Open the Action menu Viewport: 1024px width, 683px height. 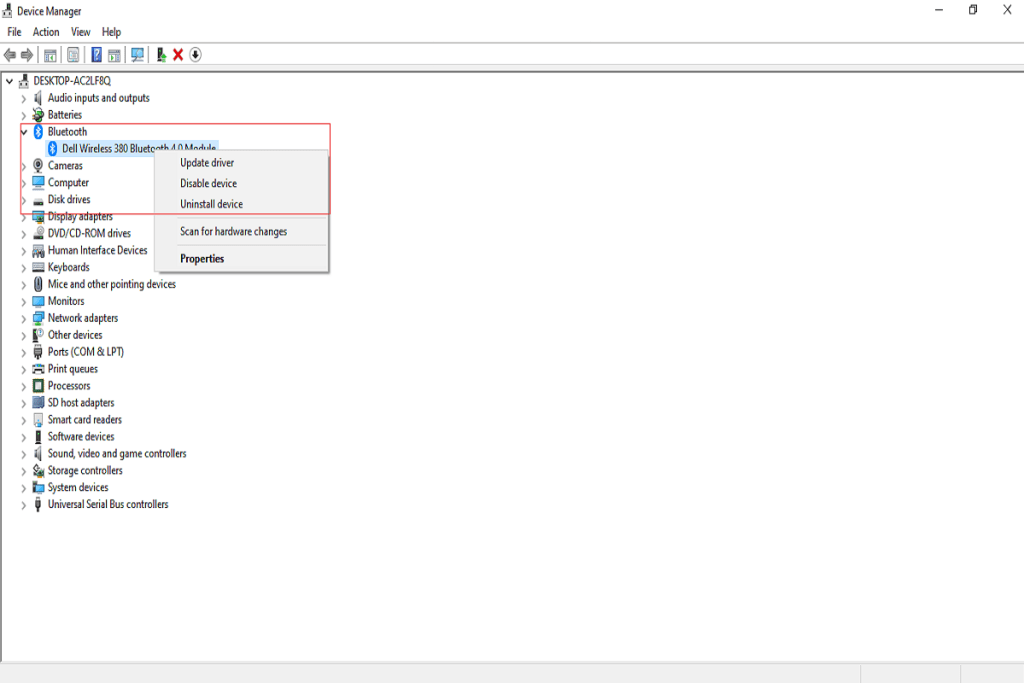[x=46, y=32]
